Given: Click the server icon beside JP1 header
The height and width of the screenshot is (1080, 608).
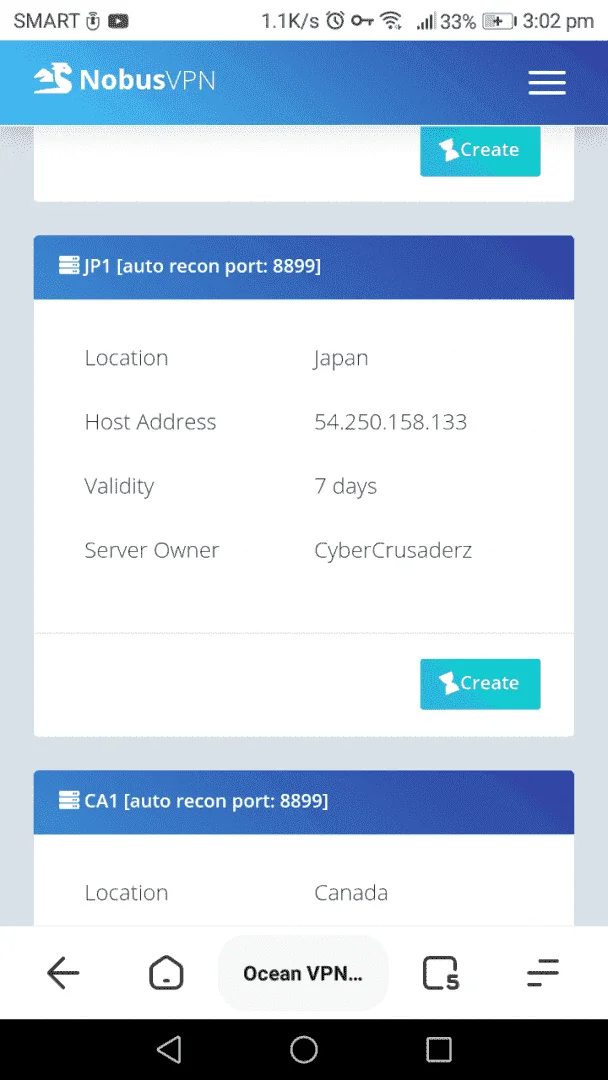Looking at the screenshot, I should point(69,266).
